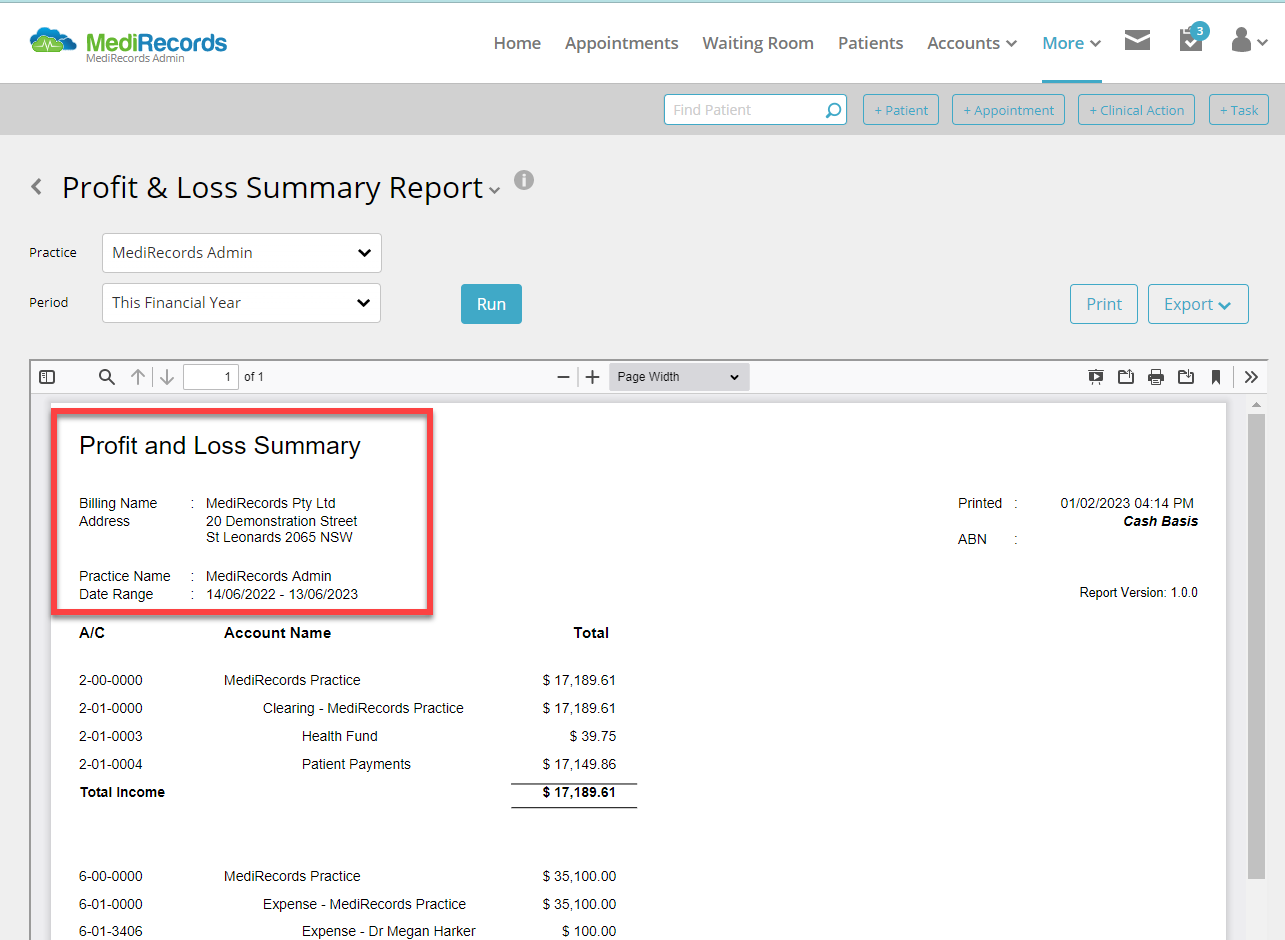The width and height of the screenshot is (1285, 940).
Task: Click the Total Income label
Action: (x=122, y=792)
